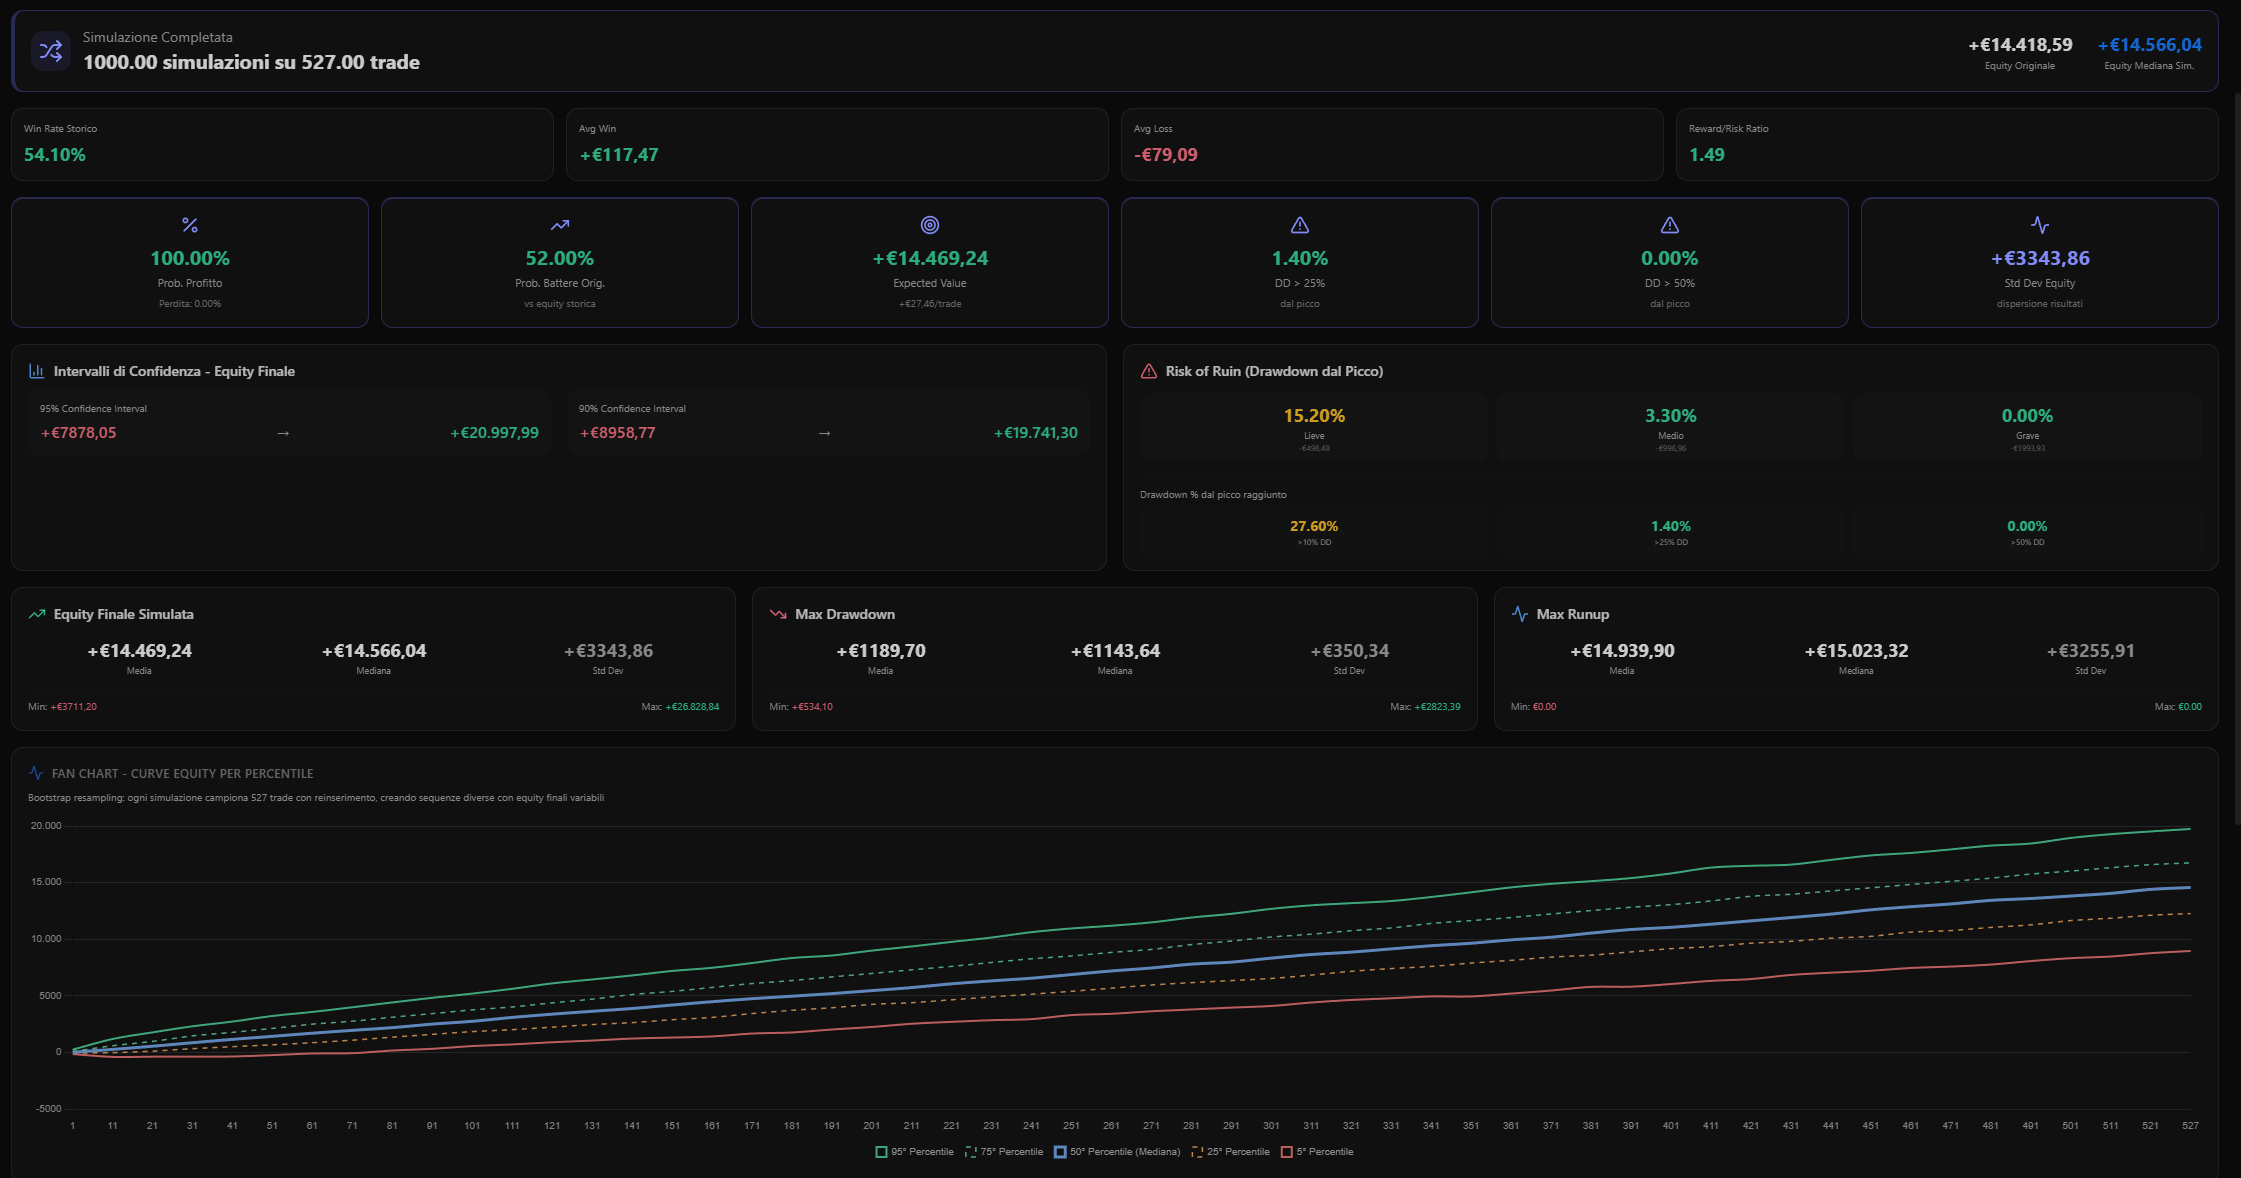The height and width of the screenshot is (1178, 2241).
Task: Click the pulse icon beside Max Runup
Action: pyautogui.click(x=1520, y=614)
